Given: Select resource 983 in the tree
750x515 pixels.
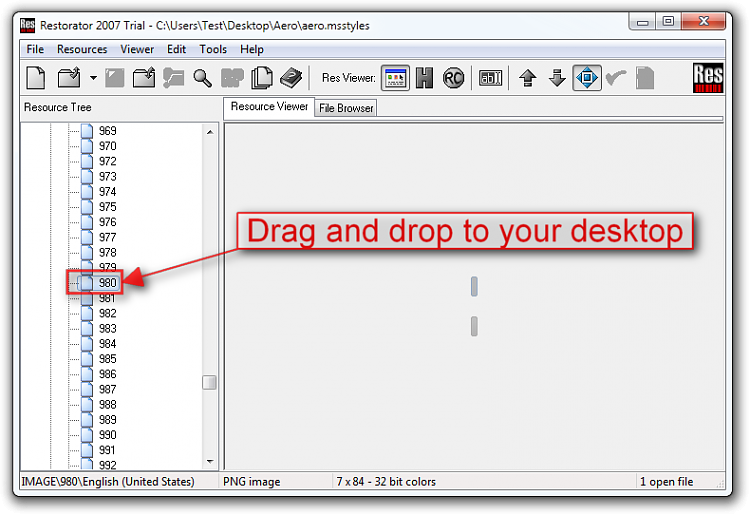Looking at the screenshot, I should (x=108, y=329).
